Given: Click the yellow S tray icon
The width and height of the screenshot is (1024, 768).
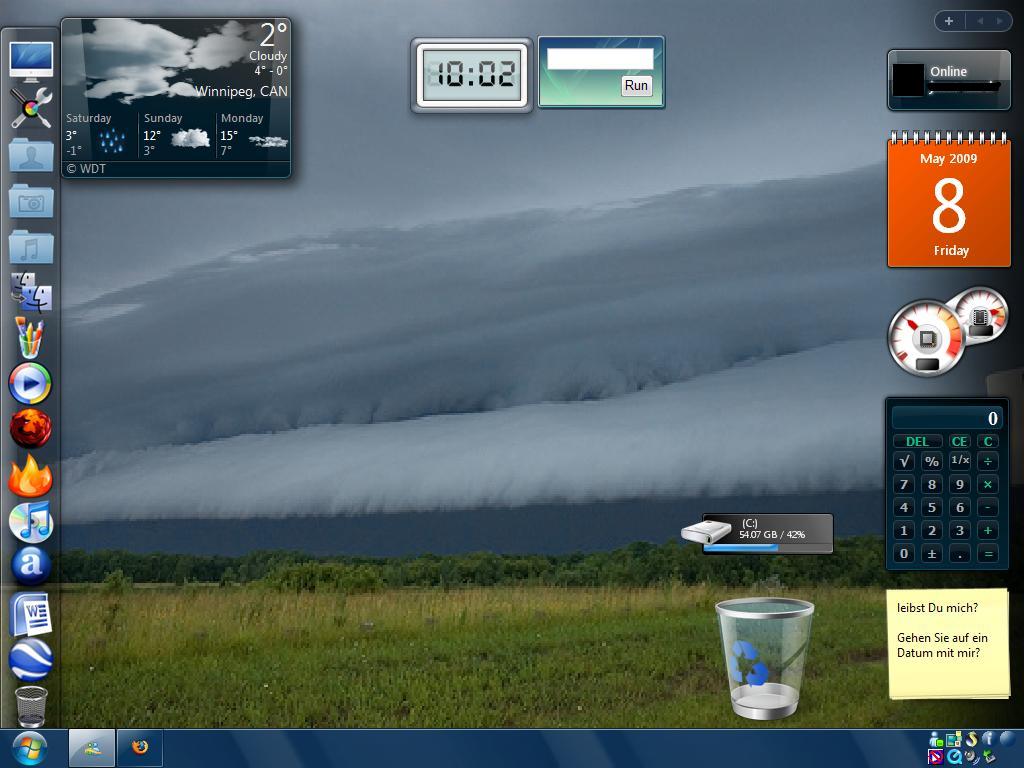Looking at the screenshot, I should pos(972,739).
